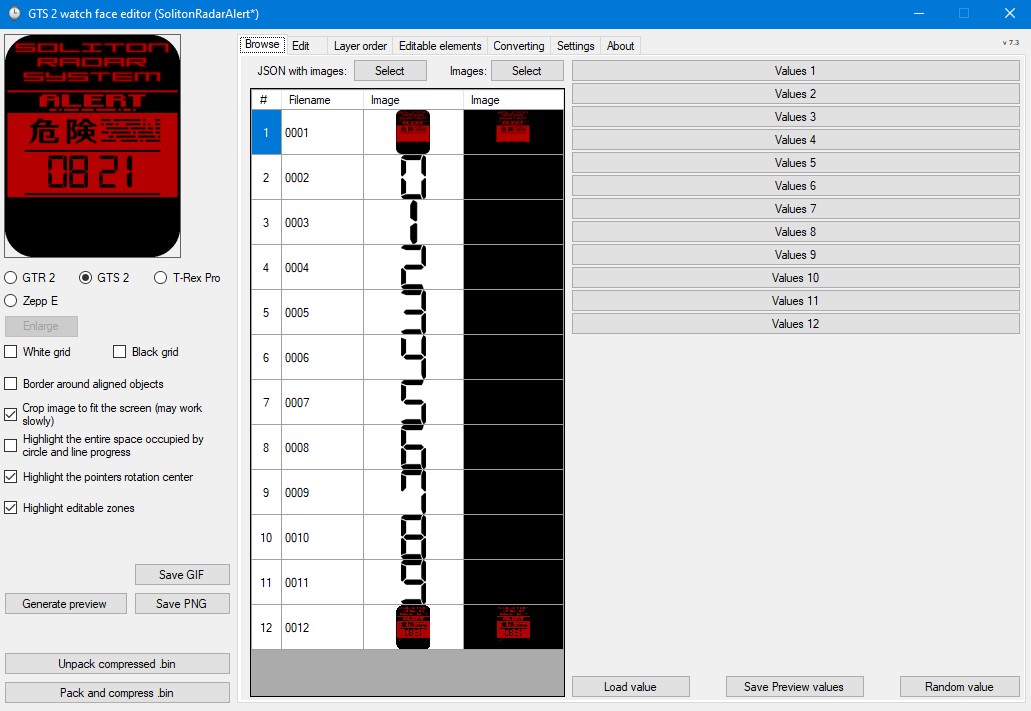Select filename cell 0006

point(322,358)
